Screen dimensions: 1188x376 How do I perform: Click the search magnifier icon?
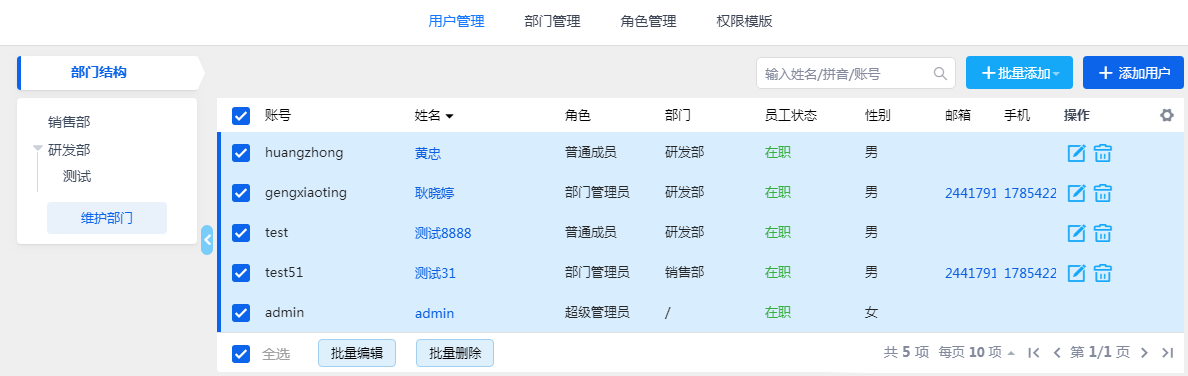tap(940, 74)
